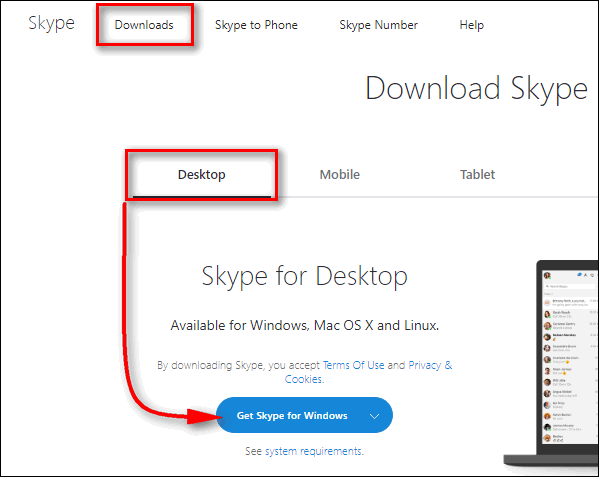Switch to the Tablet tab

coord(477,175)
